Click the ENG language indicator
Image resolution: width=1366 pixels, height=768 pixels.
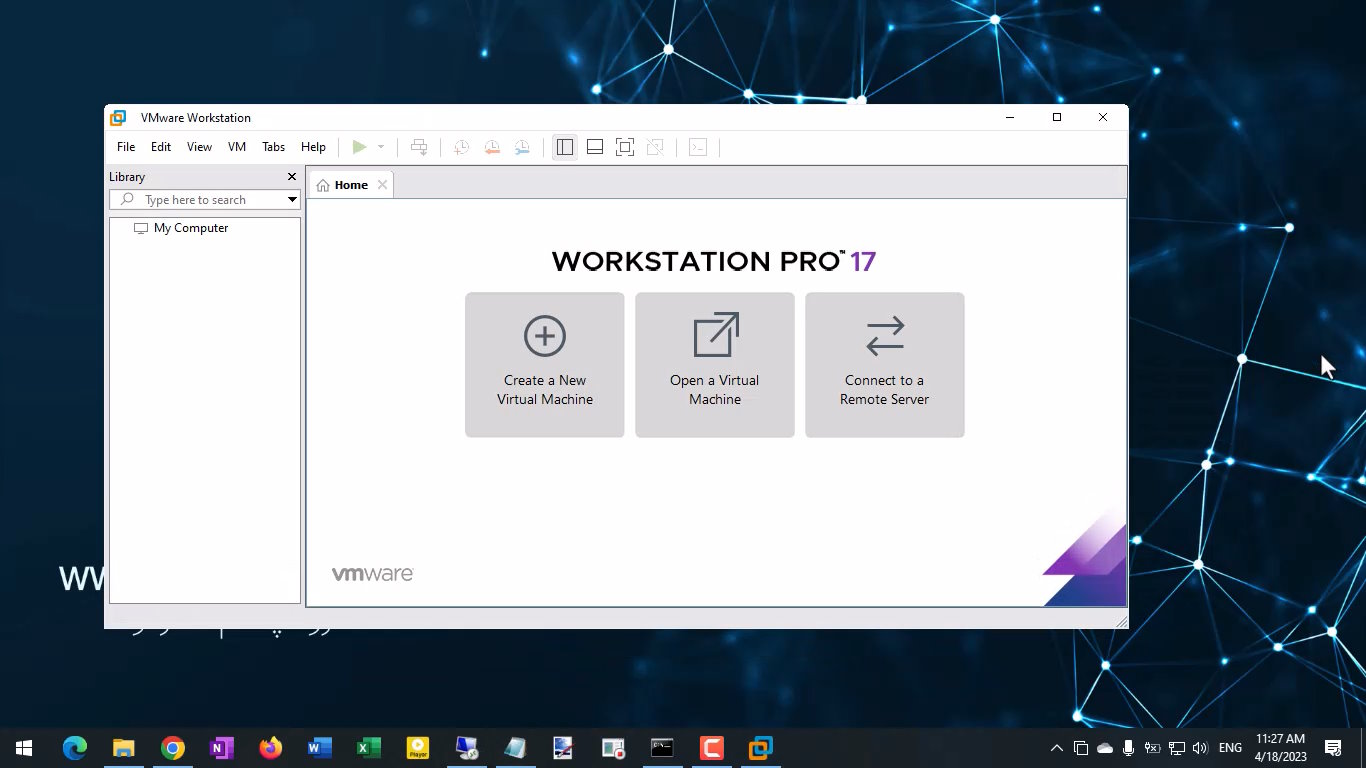click(x=1230, y=748)
